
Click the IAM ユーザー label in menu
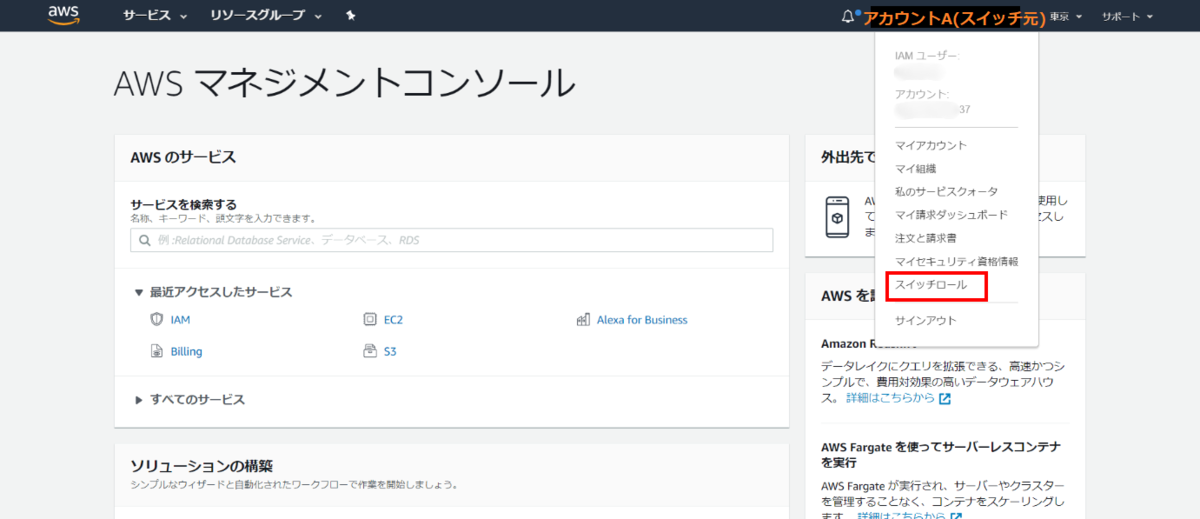pyautogui.click(x=926, y=56)
